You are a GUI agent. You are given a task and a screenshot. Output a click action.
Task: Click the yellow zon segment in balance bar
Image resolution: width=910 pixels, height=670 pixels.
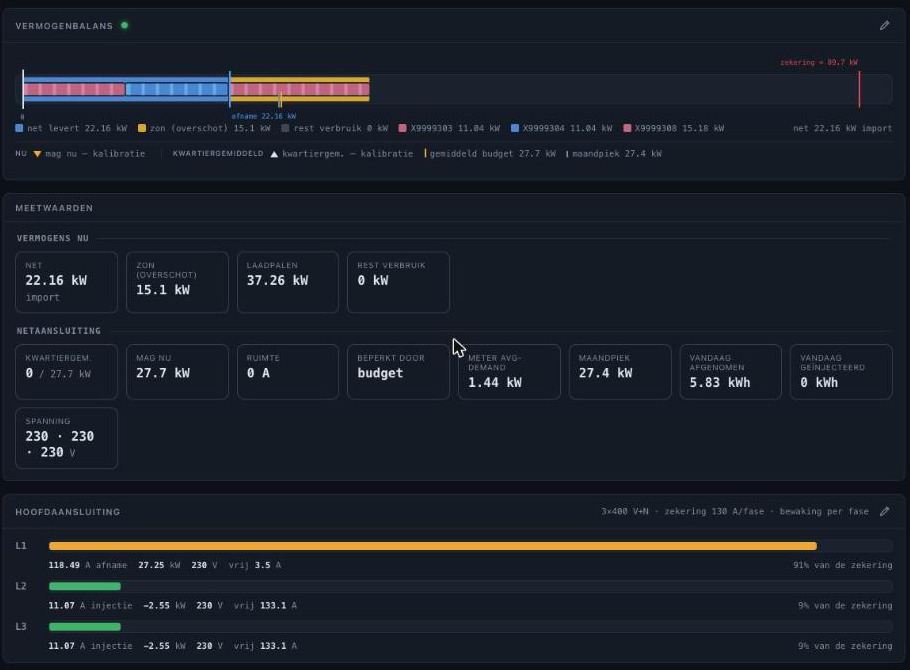[300, 89]
